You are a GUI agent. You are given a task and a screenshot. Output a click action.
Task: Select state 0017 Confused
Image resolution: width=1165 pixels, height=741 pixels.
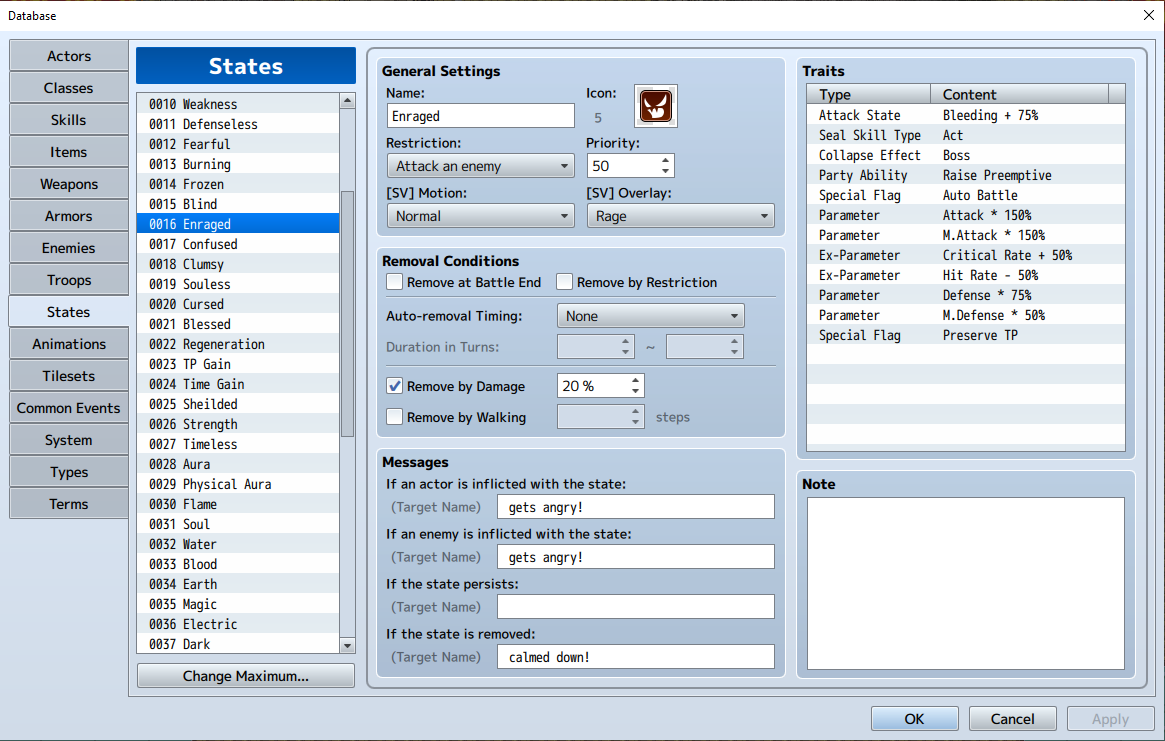point(238,244)
